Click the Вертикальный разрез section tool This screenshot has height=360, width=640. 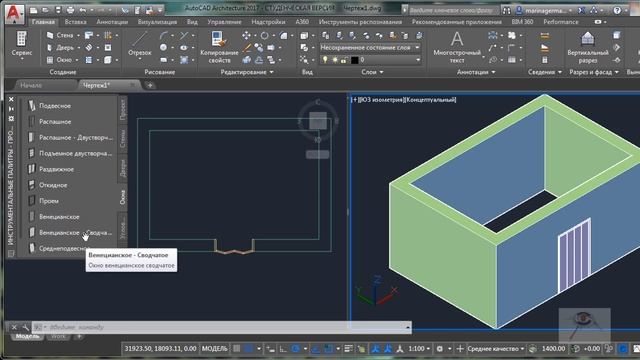coord(588,48)
